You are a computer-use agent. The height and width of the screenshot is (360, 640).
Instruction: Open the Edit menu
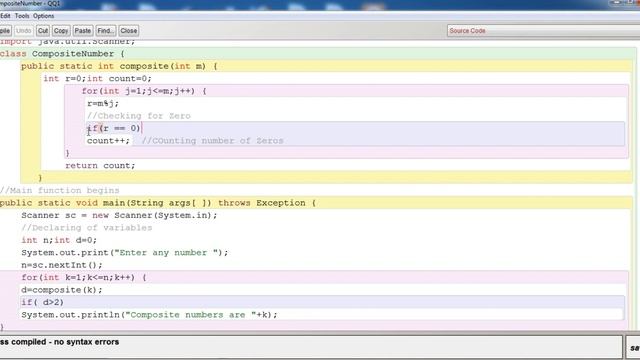(5, 16)
